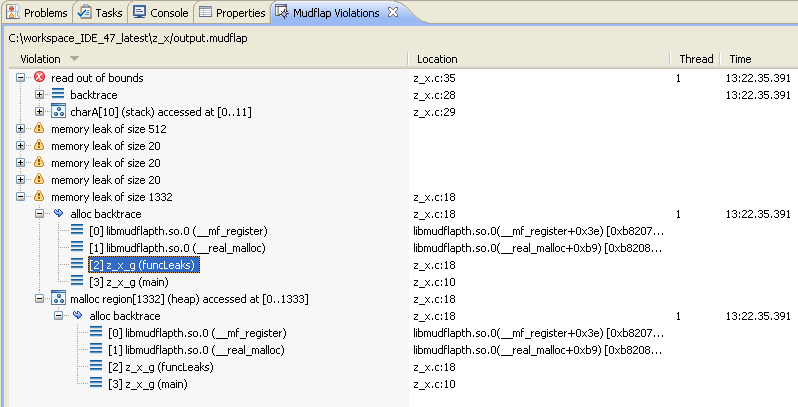
Task: Click the warning icon for memory leak of size 1332
Action: point(39,197)
